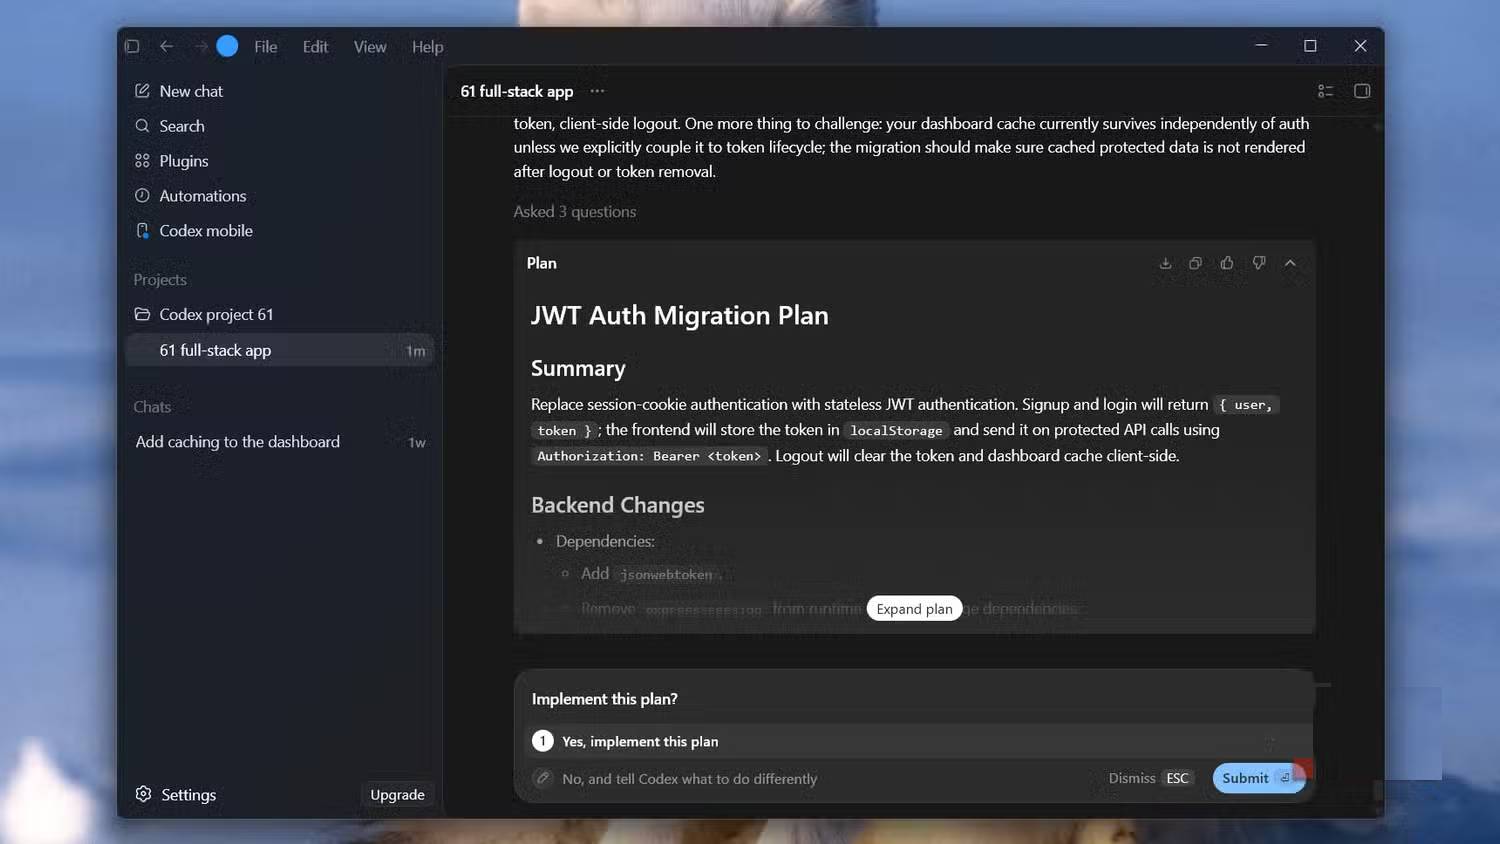Copy the plan using the copy icon
1500x844 pixels.
[x=1195, y=263]
